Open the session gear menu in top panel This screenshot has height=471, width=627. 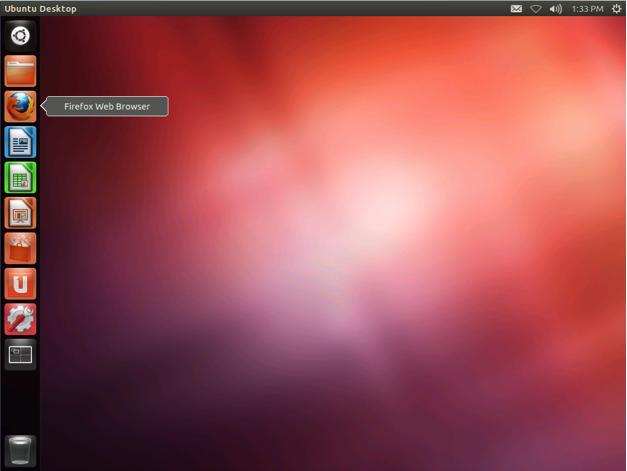(x=616, y=8)
